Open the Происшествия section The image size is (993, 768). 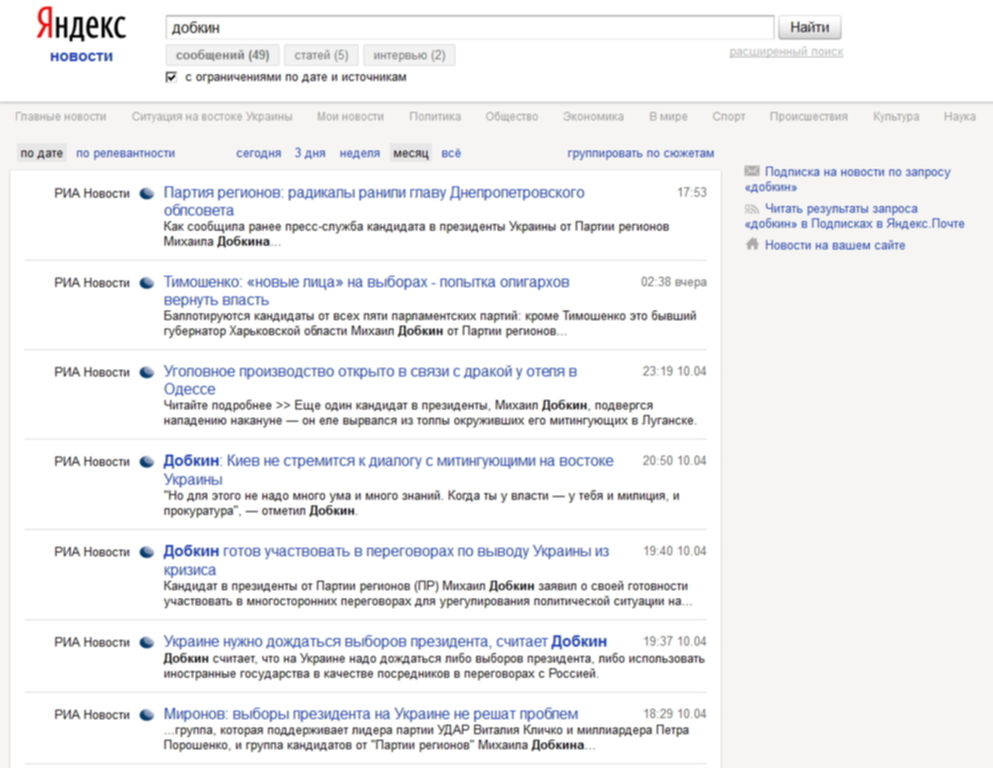click(x=809, y=116)
